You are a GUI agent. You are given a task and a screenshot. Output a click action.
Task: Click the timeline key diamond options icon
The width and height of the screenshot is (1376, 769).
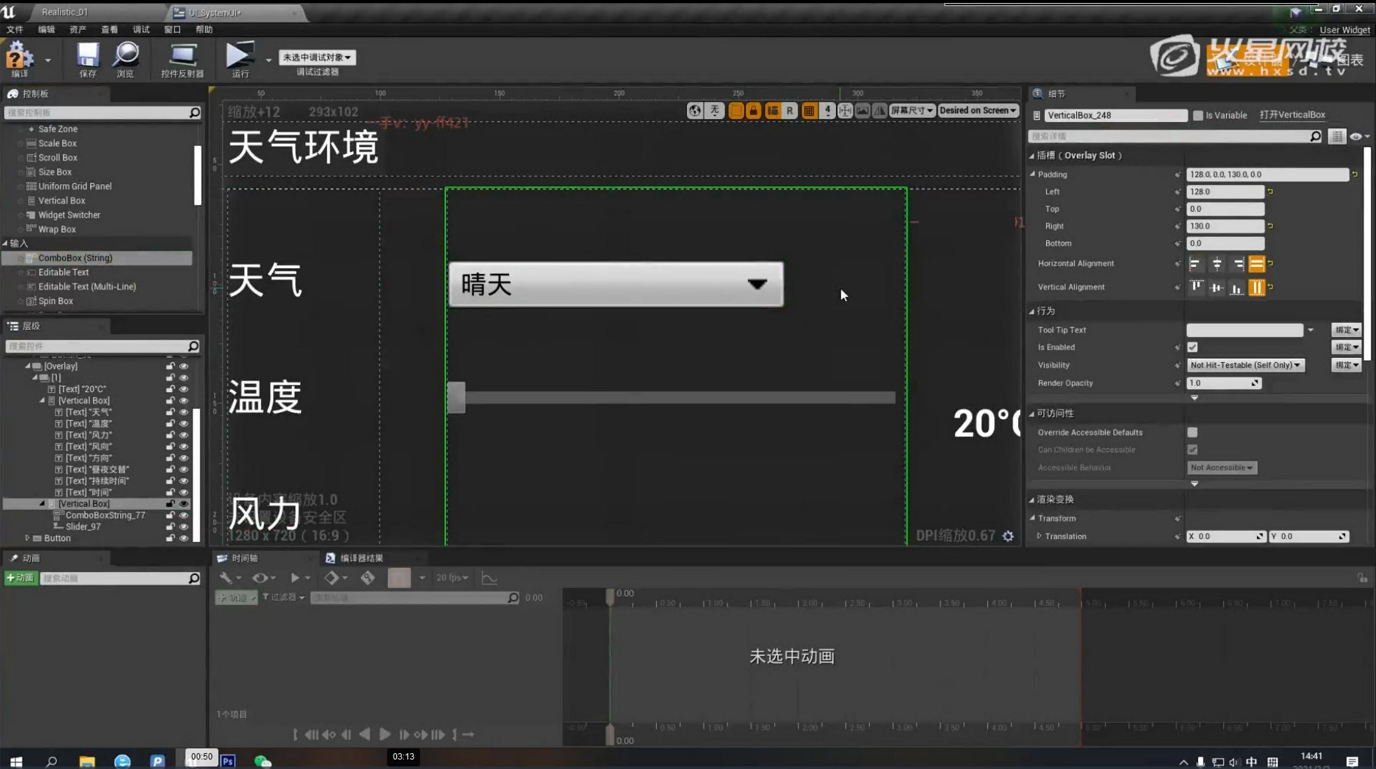click(x=334, y=578)
